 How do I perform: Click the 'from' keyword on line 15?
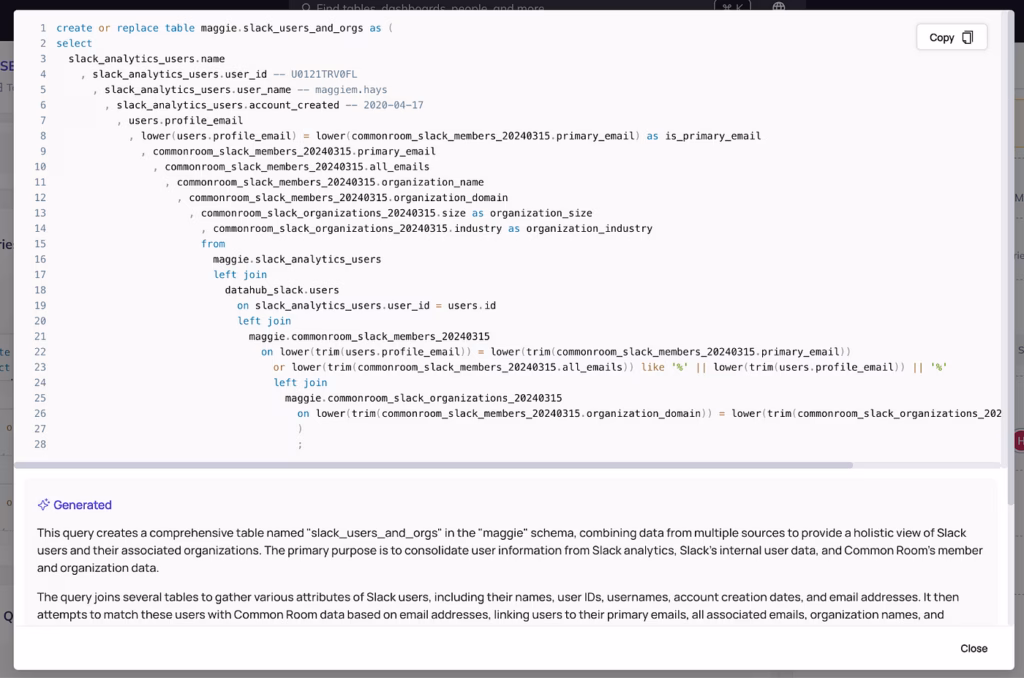pos(213,244)
